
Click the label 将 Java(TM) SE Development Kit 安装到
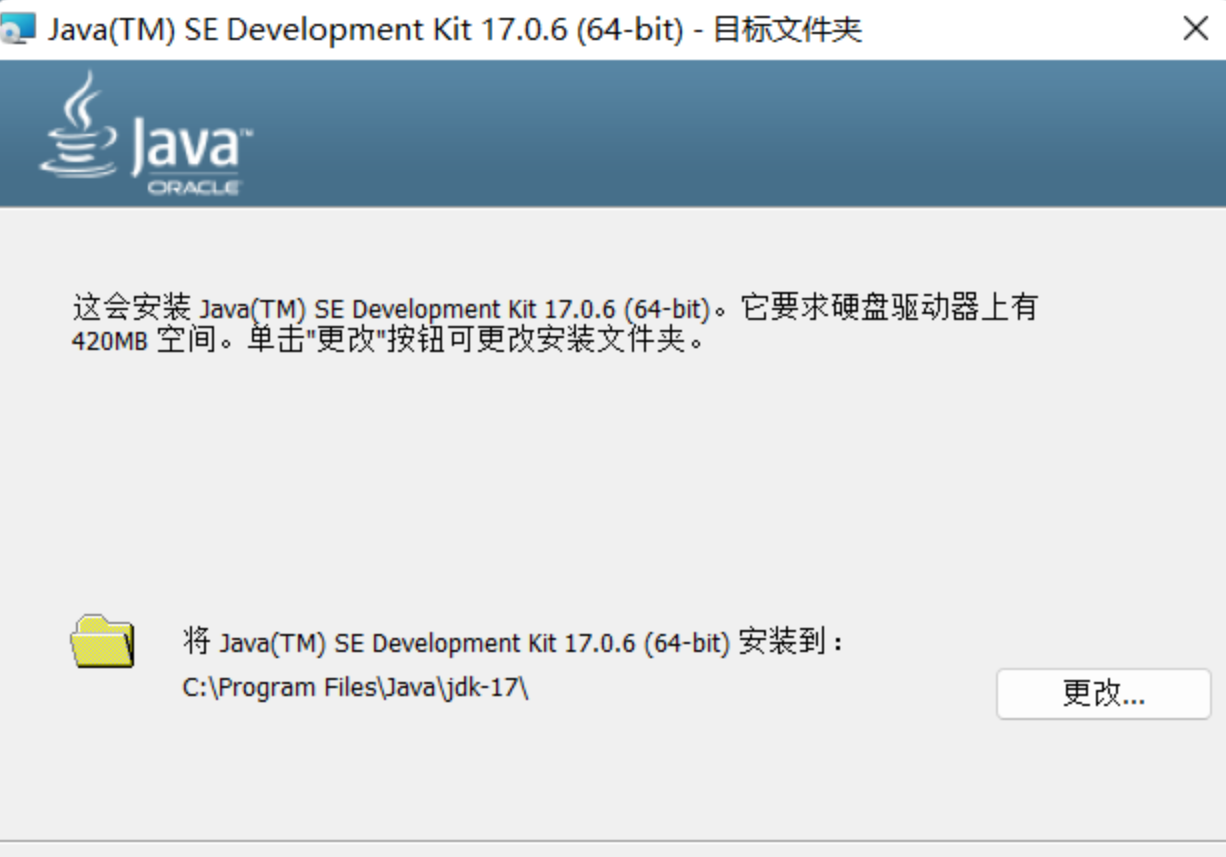[514, 642]
